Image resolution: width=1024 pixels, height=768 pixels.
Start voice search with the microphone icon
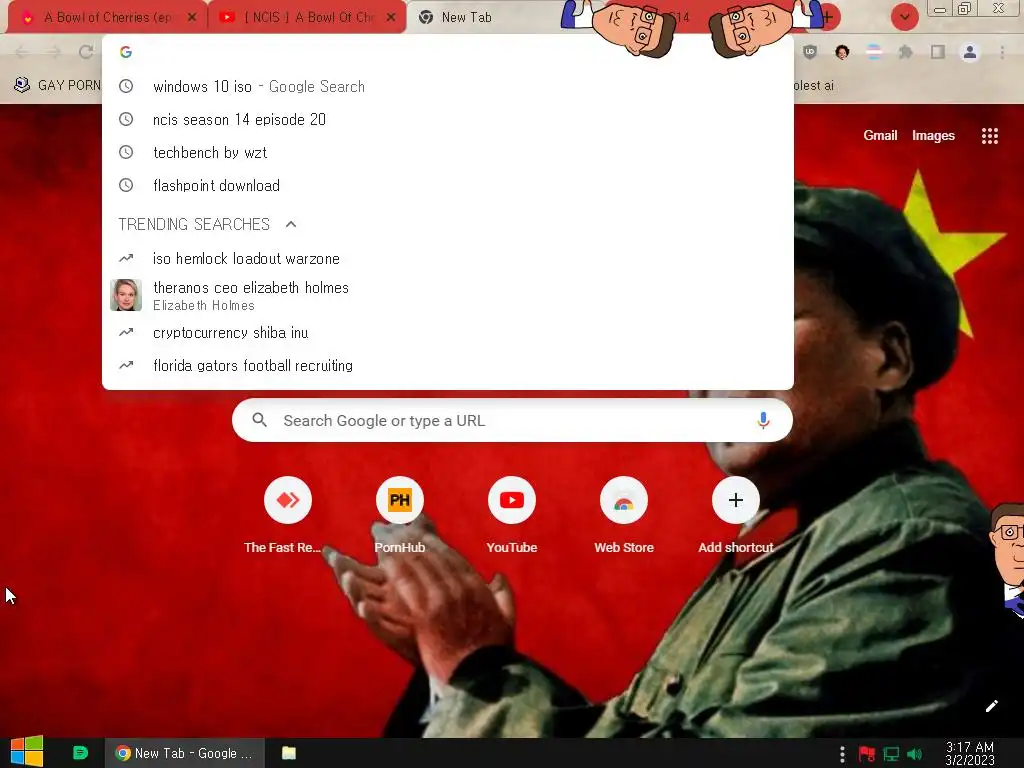pyautogui.click(x=763, y=421)
